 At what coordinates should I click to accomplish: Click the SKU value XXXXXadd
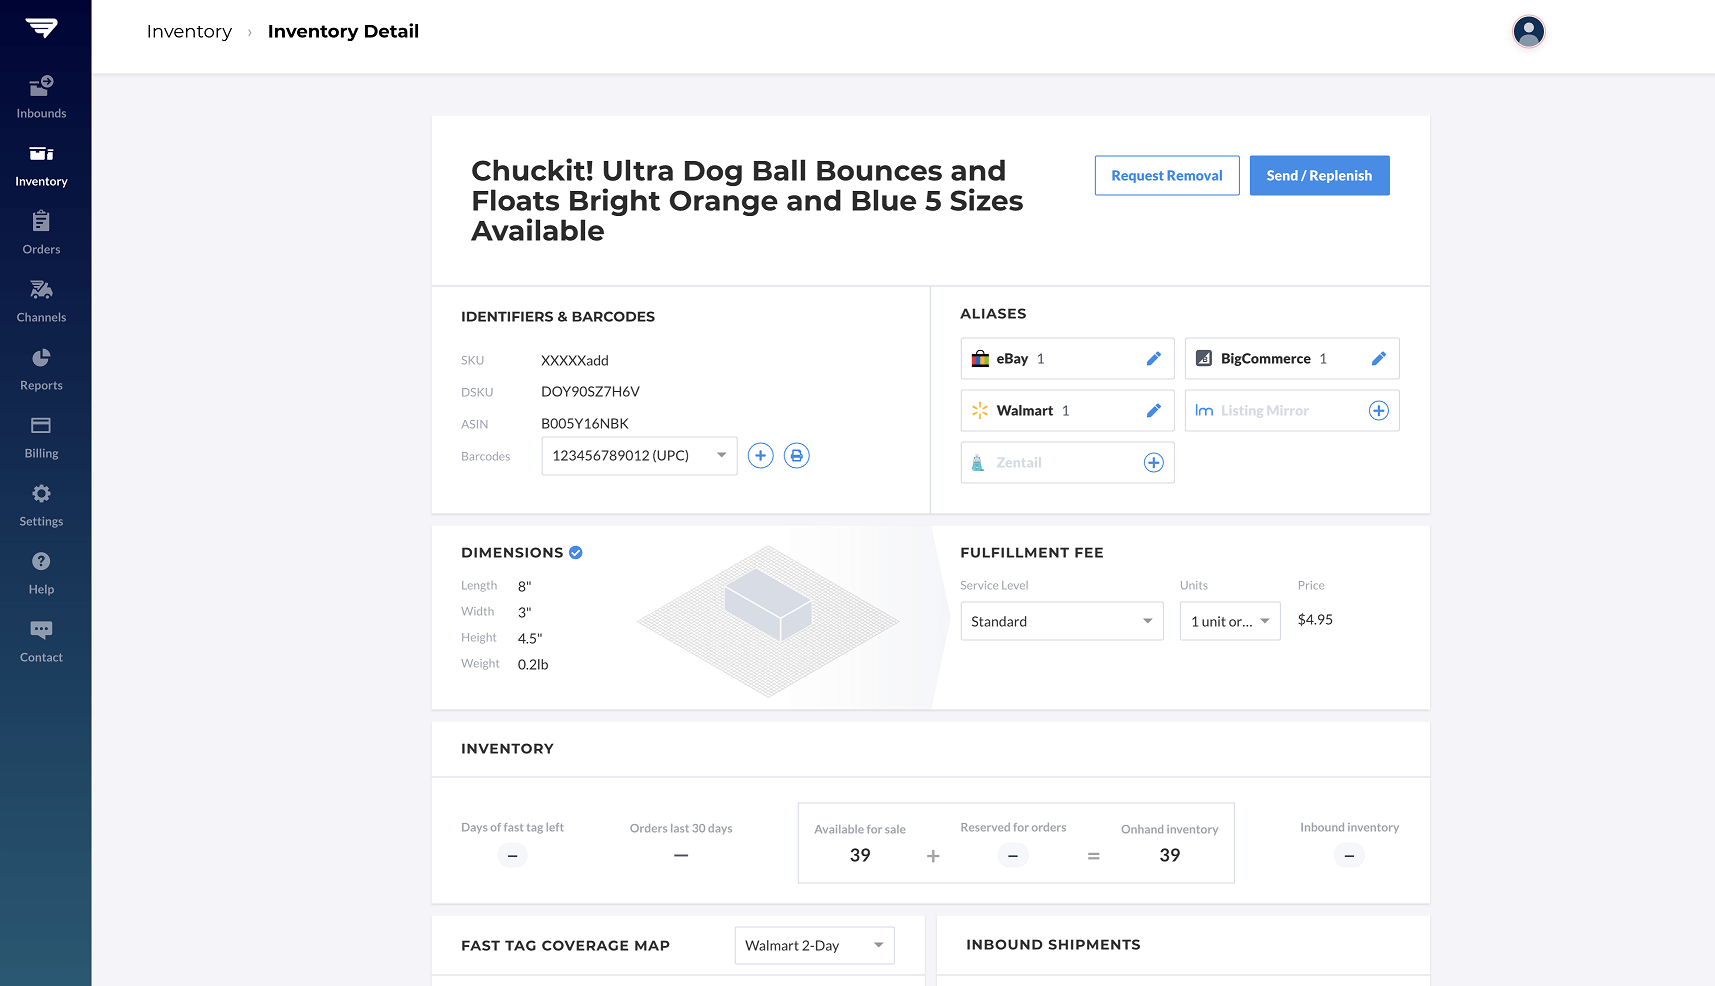575,360
